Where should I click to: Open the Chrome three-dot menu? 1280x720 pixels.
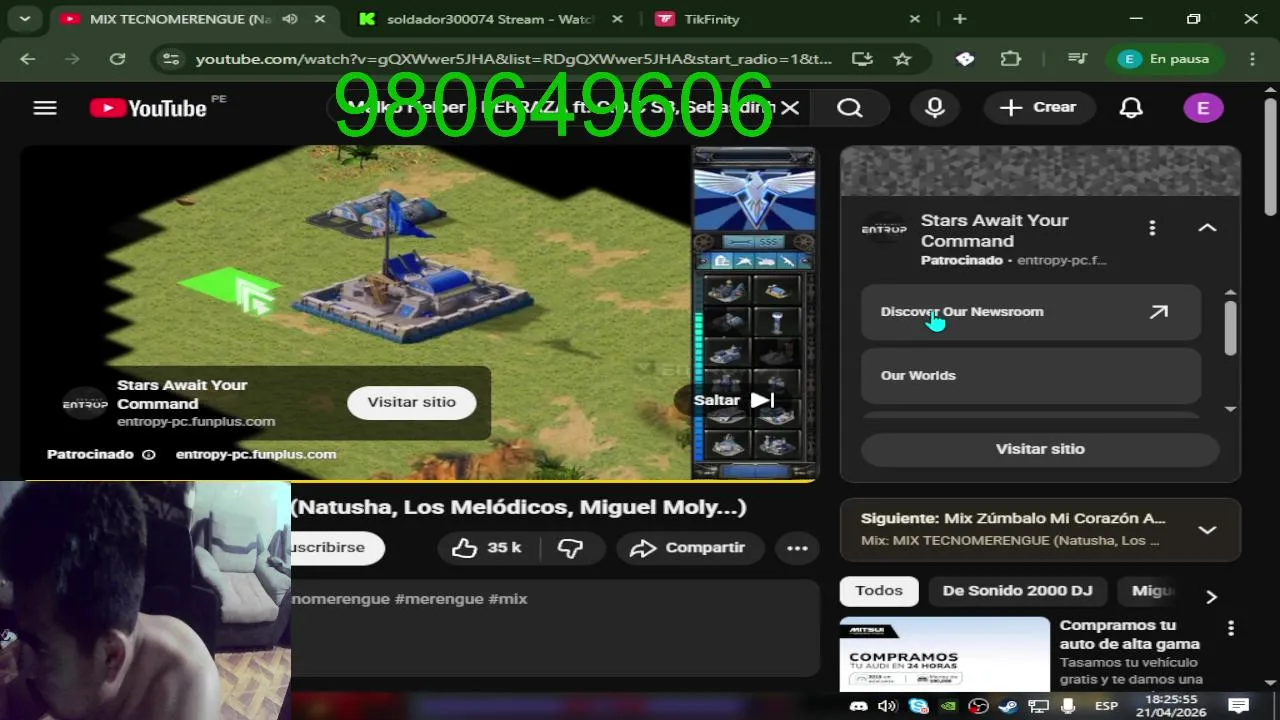pos(1253,59)
